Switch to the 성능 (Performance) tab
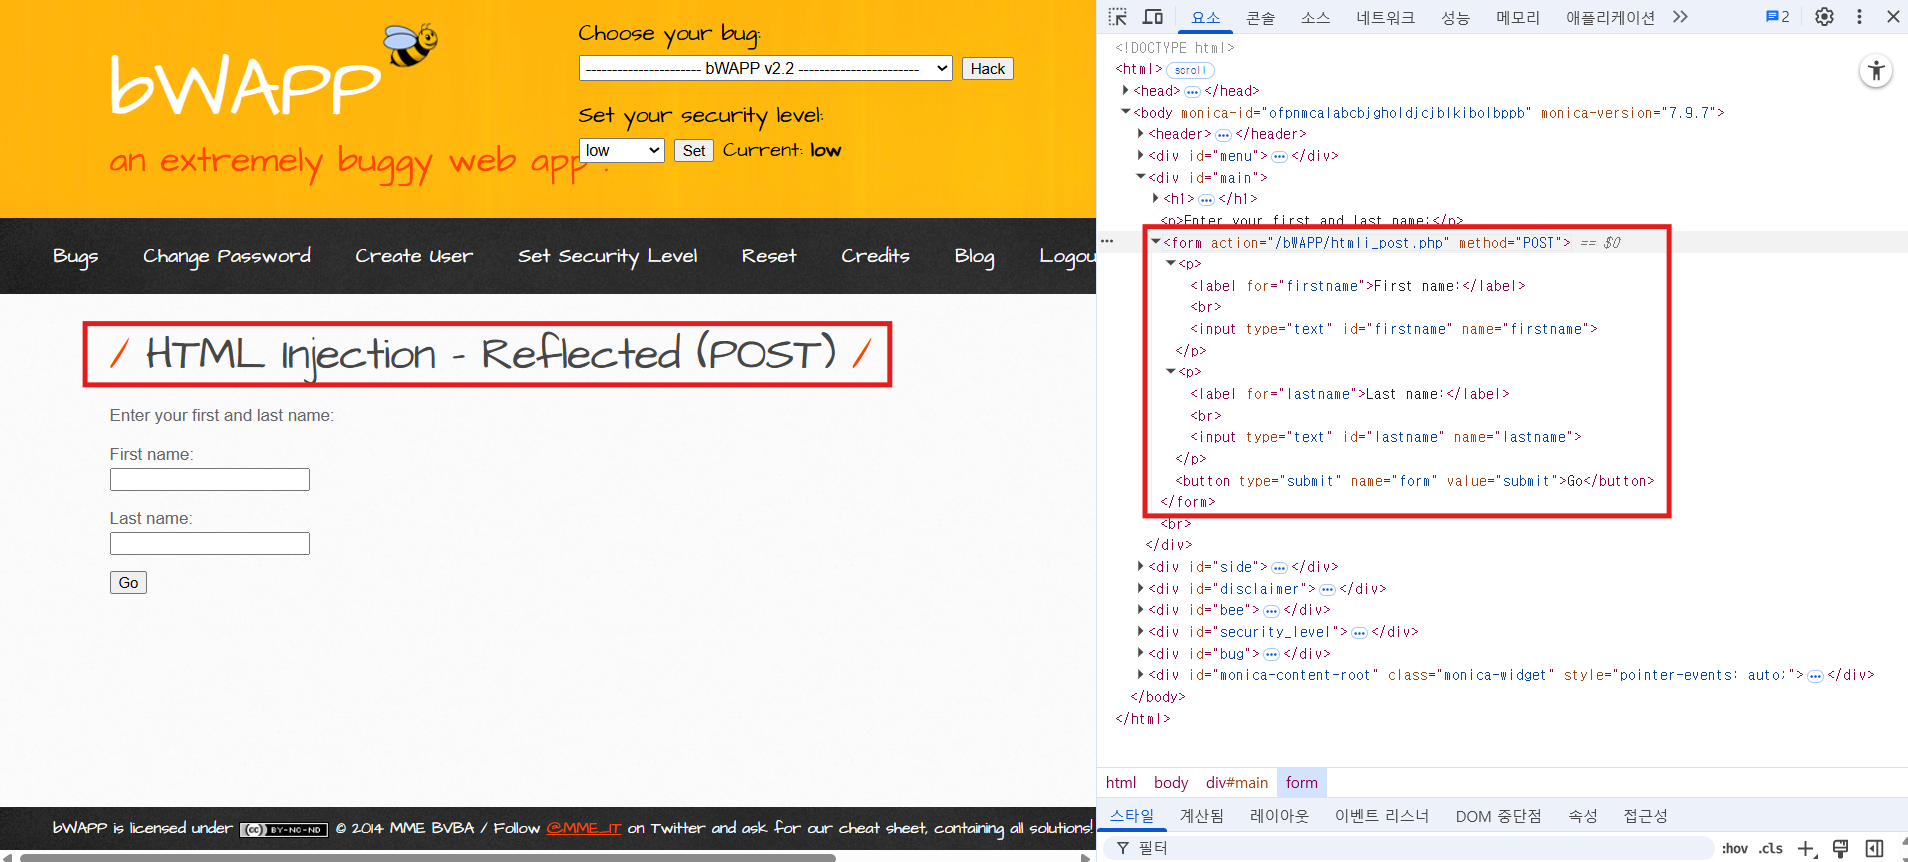 tap(1455, 17)
